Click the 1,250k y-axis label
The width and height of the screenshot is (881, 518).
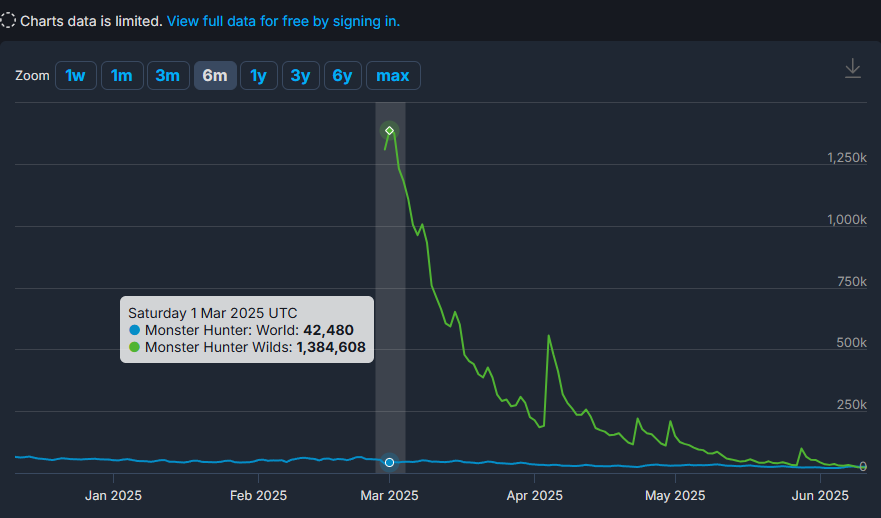846,158
